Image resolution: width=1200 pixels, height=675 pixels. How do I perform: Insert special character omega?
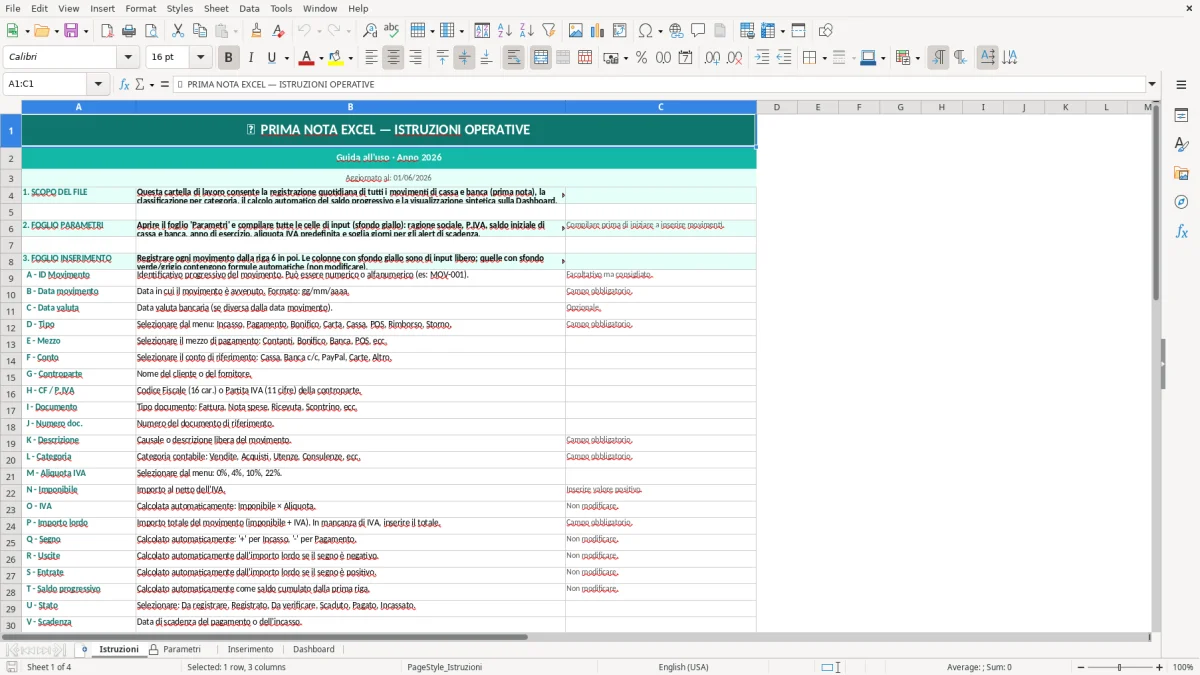point(645,31)
